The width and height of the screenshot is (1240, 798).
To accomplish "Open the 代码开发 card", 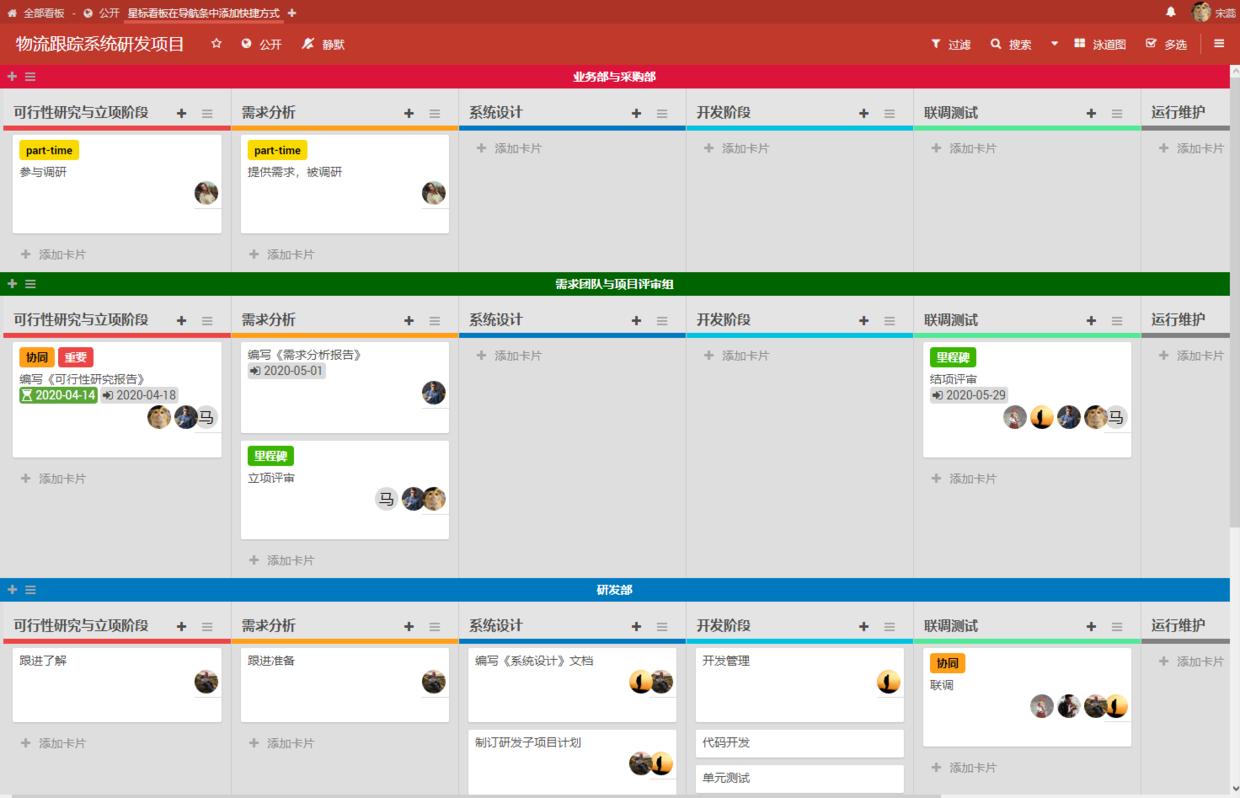I will point(799,743).
